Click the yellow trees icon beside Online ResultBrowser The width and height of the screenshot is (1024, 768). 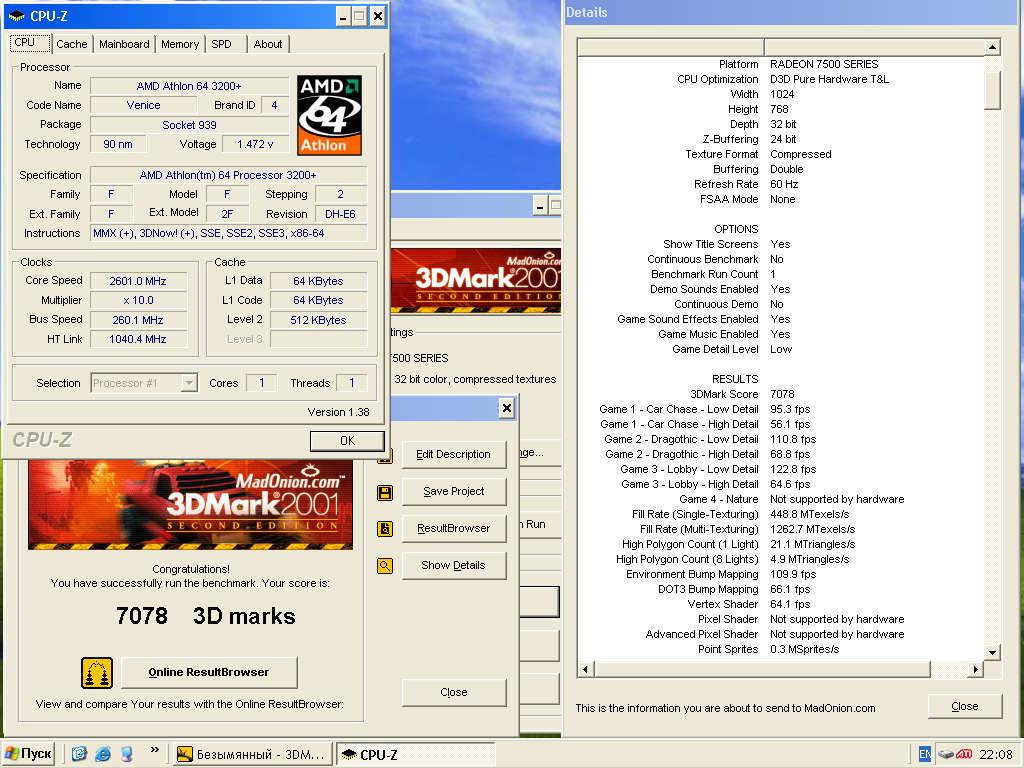tap(97, 673)
